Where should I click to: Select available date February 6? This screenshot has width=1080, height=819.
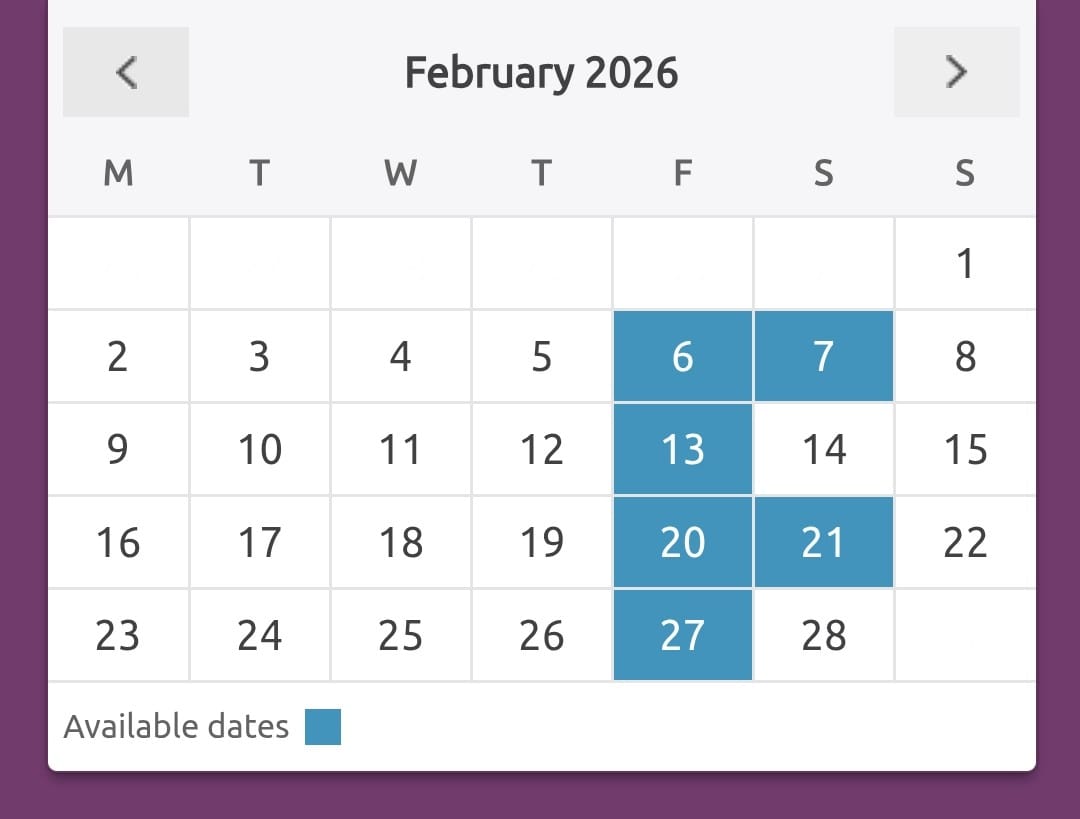coord(682,356)
